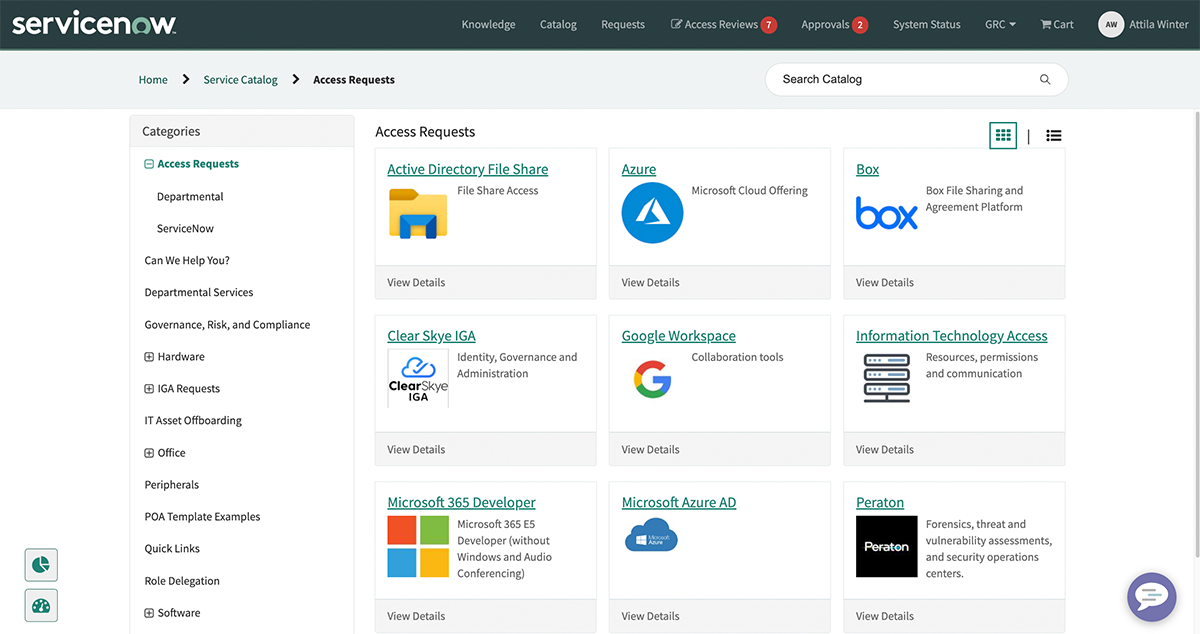This screenshot has height=634, width=1200.
Task: Click the Box logo image
Action: 887,213
